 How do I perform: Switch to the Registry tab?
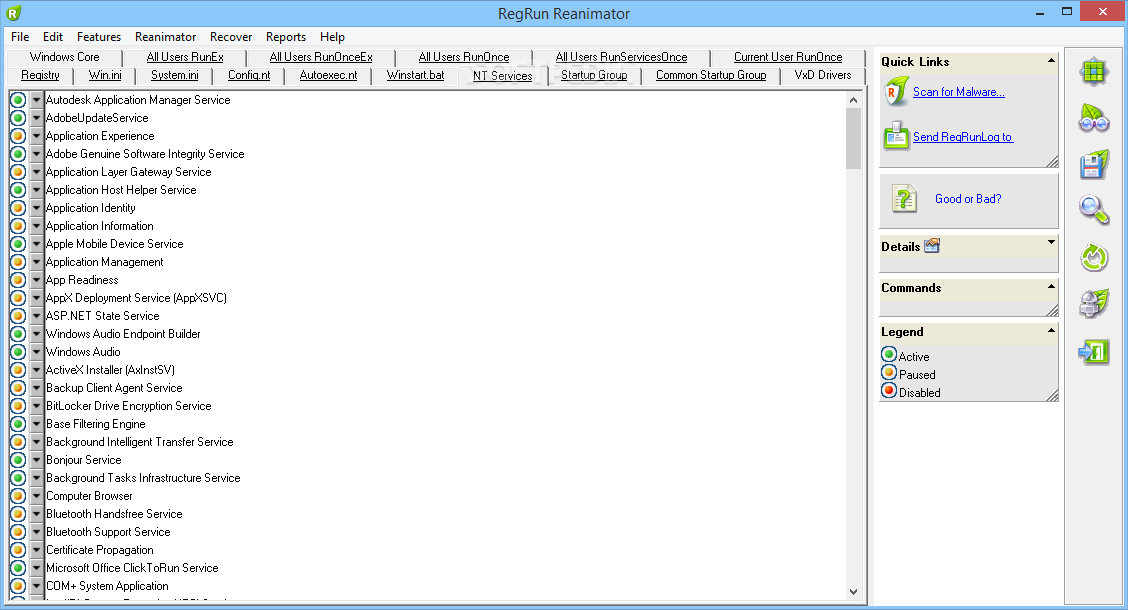tap(40, 75)
